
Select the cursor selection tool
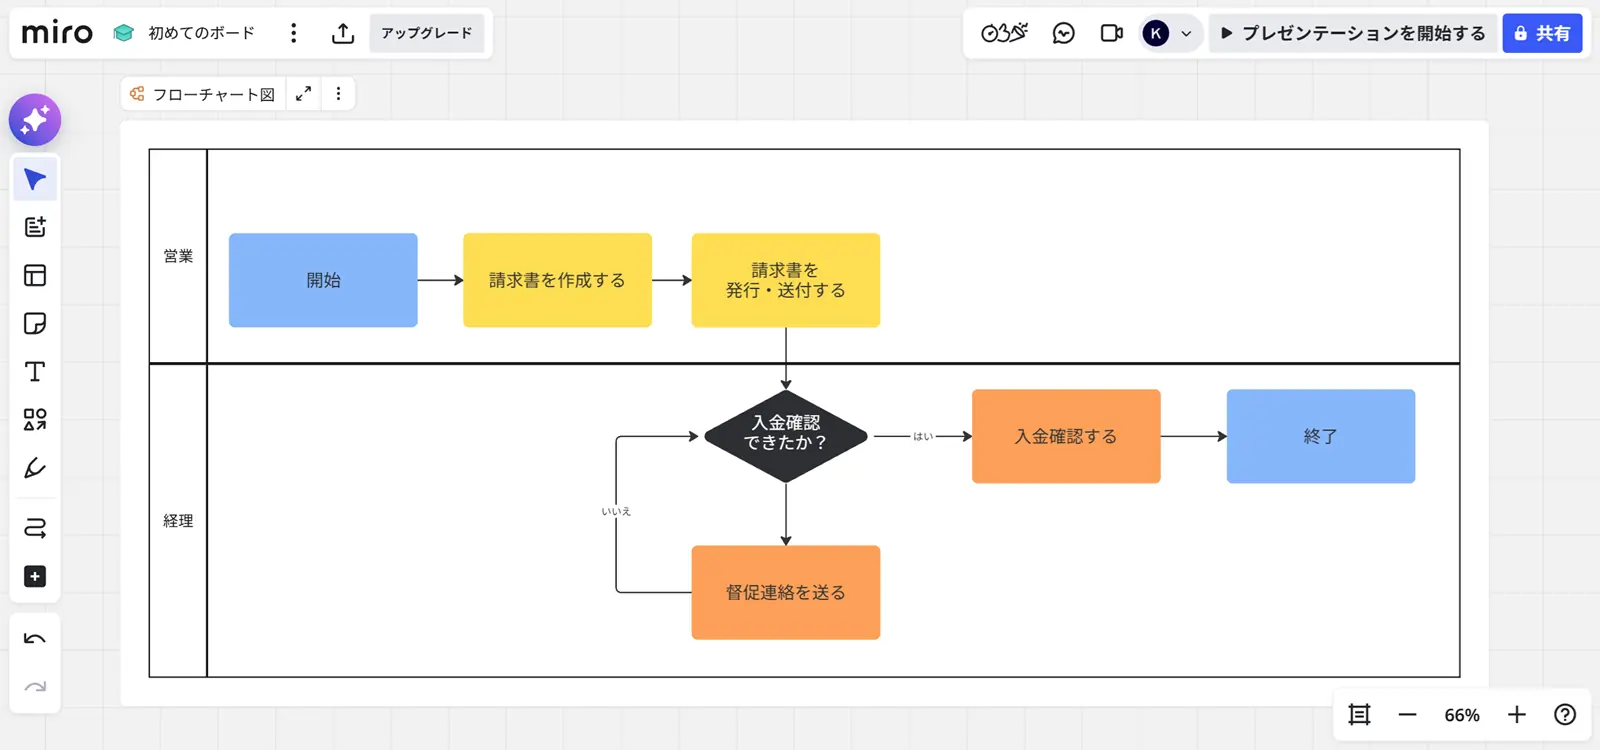tap(35, 180)
